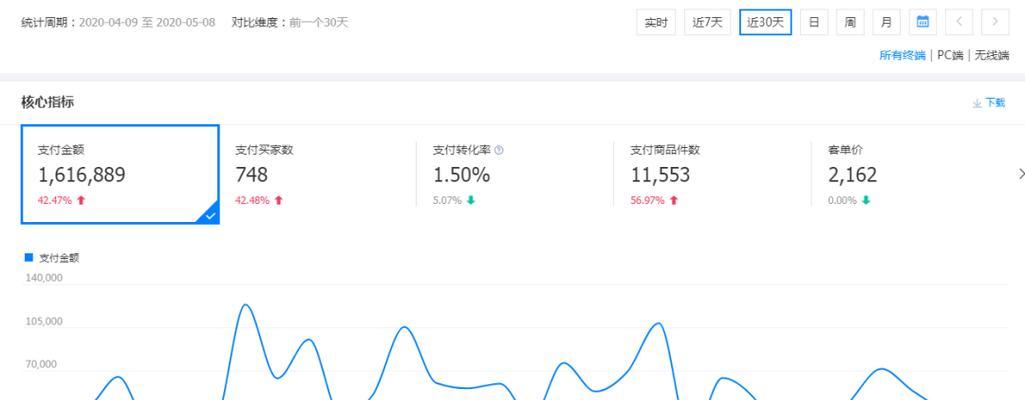Show more metrics with right chevron
Image resolution: width=1025 pixels, height=400 pixels.
point(1021,174)
